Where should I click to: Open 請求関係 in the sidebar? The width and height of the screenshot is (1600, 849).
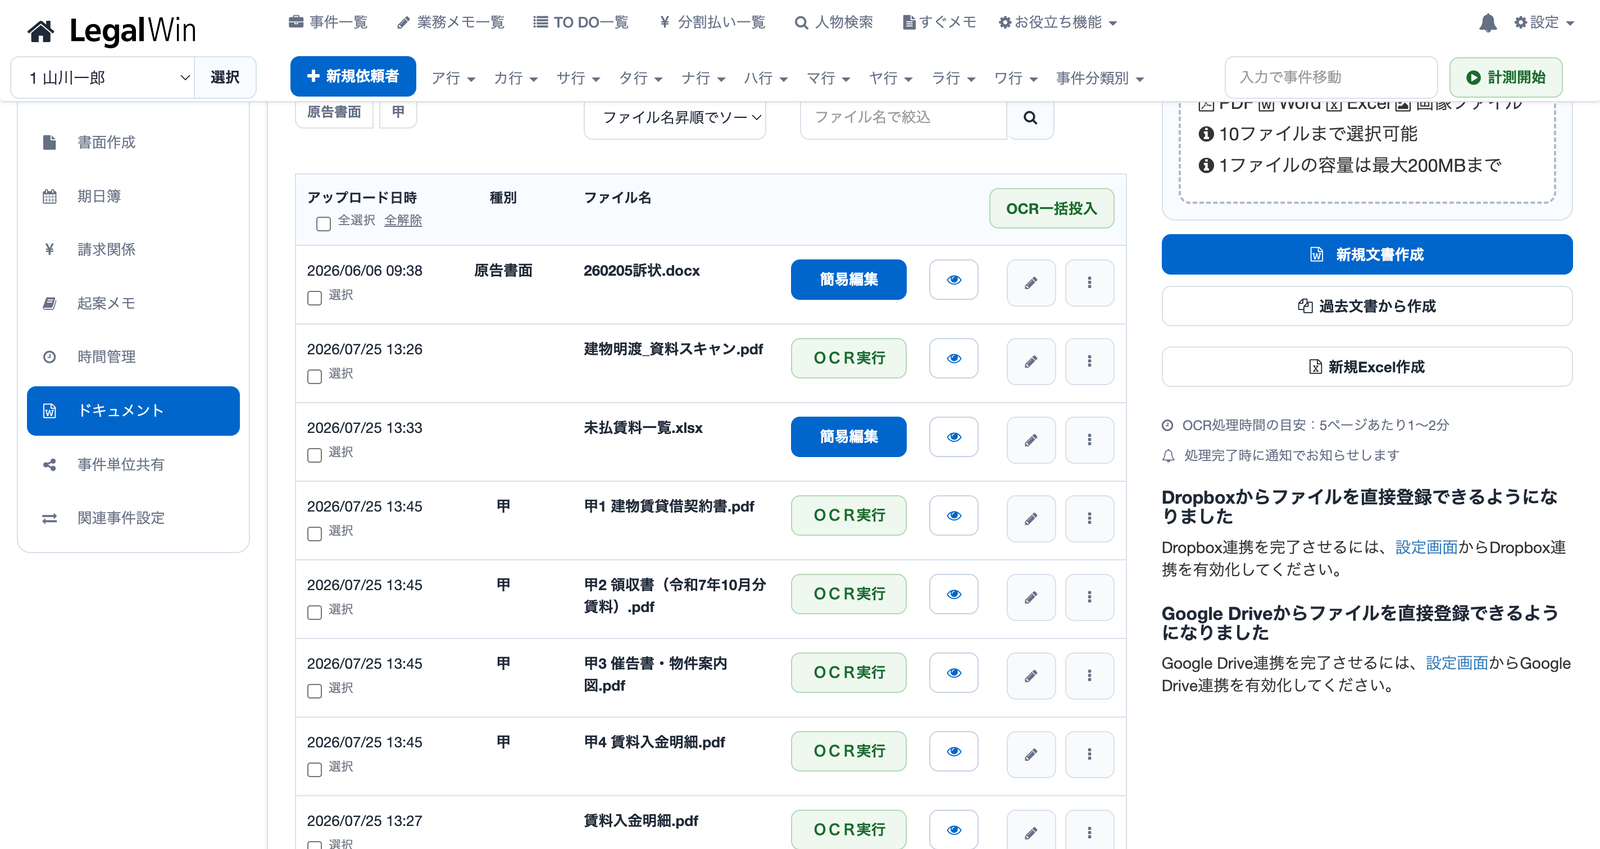point(133,250)
